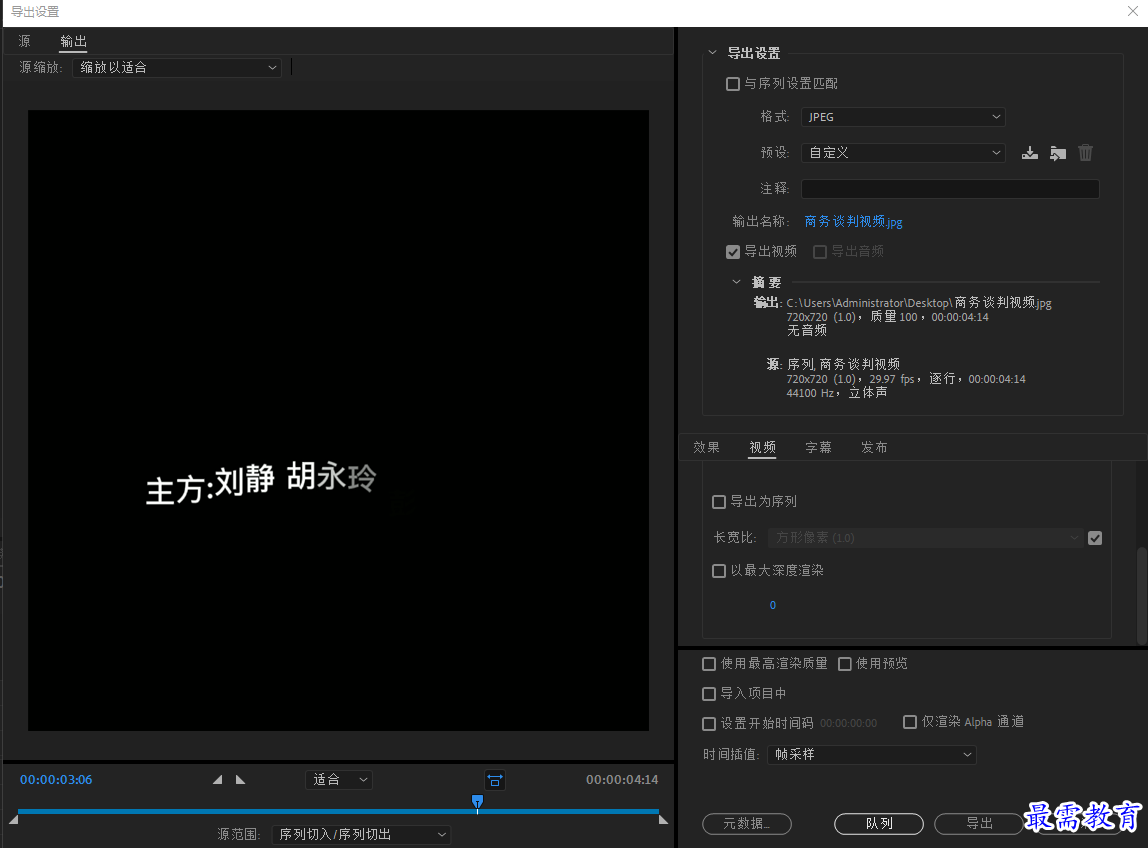Click the video settings vertical scrollbar
The width and height of the screenshot is (1148, 848).
1141,595
